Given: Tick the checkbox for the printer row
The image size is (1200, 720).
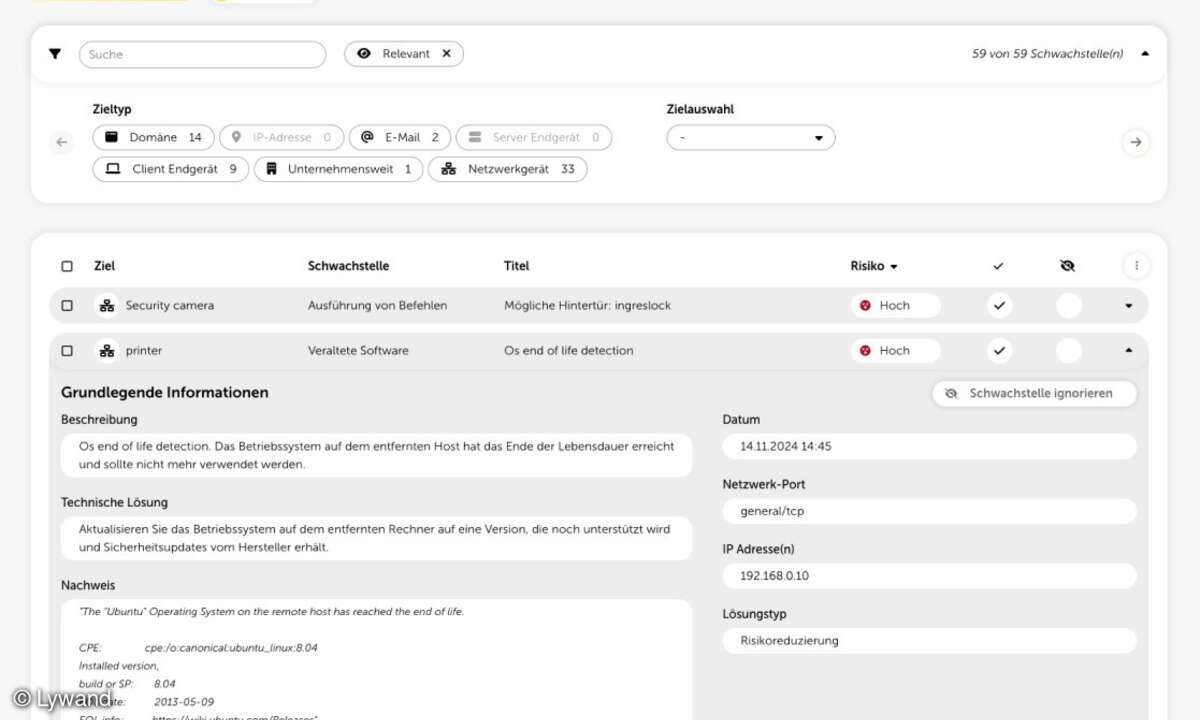Looking at the screenshot, I should coord(67,351).
